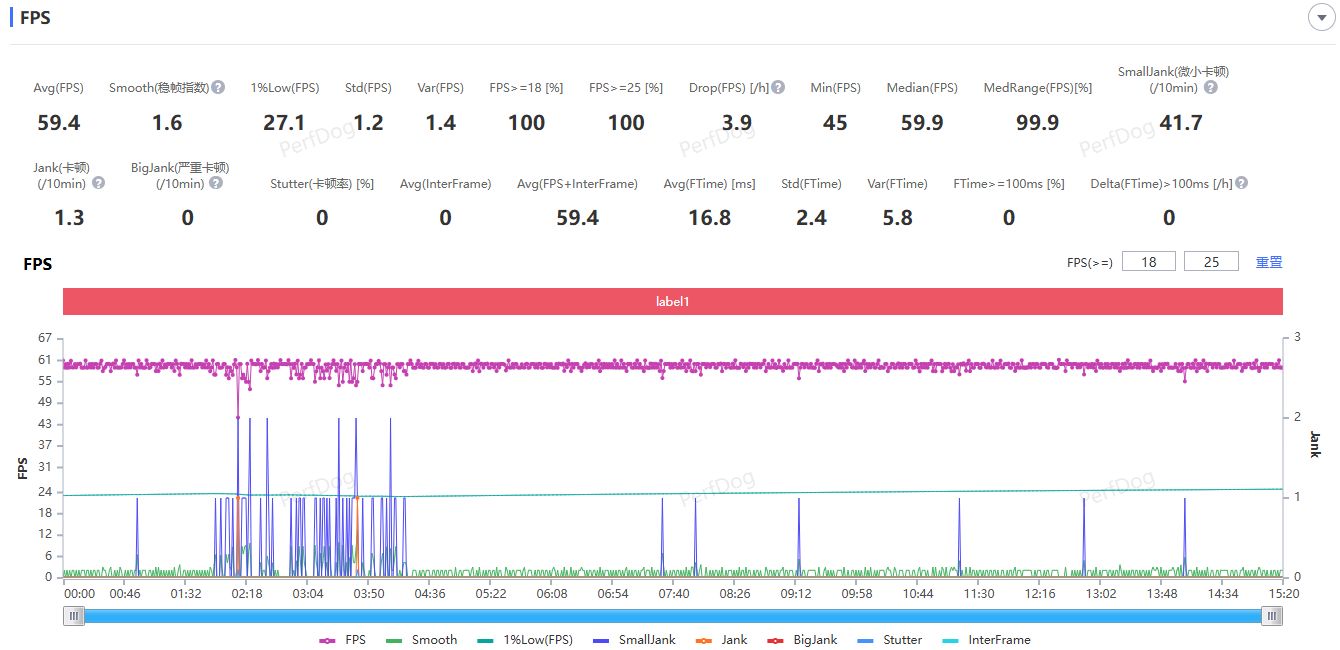Click the FPS(>=) threshold label
Image resolution: width=1340 pixels, height=650 pixels.
[1089, 263]
